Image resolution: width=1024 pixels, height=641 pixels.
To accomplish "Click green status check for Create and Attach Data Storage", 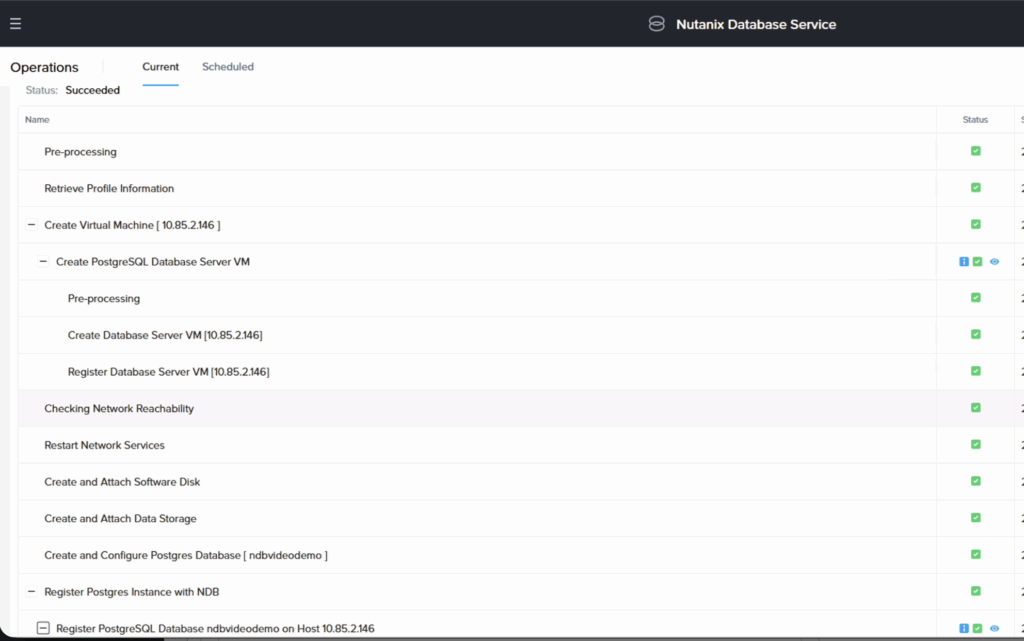I will point(976,518).
